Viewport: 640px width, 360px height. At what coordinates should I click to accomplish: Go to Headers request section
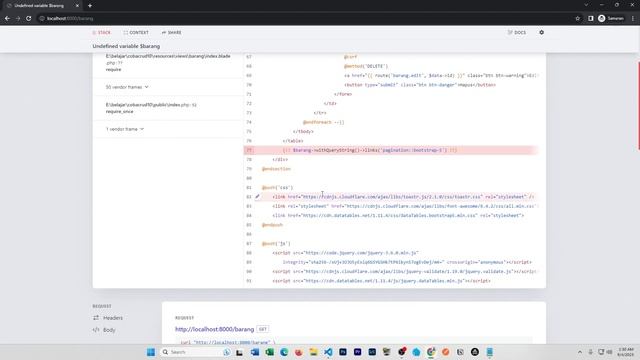(108, 318)
